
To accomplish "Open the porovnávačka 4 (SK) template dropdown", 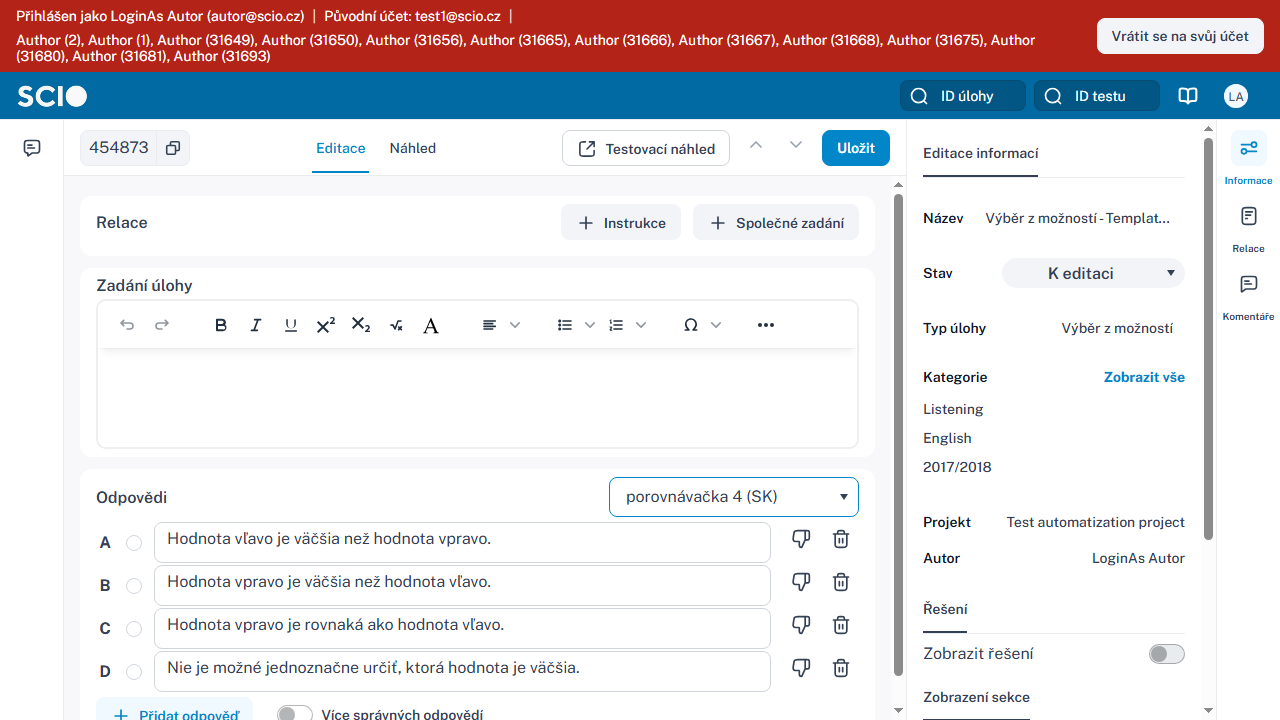I will 734,497.
